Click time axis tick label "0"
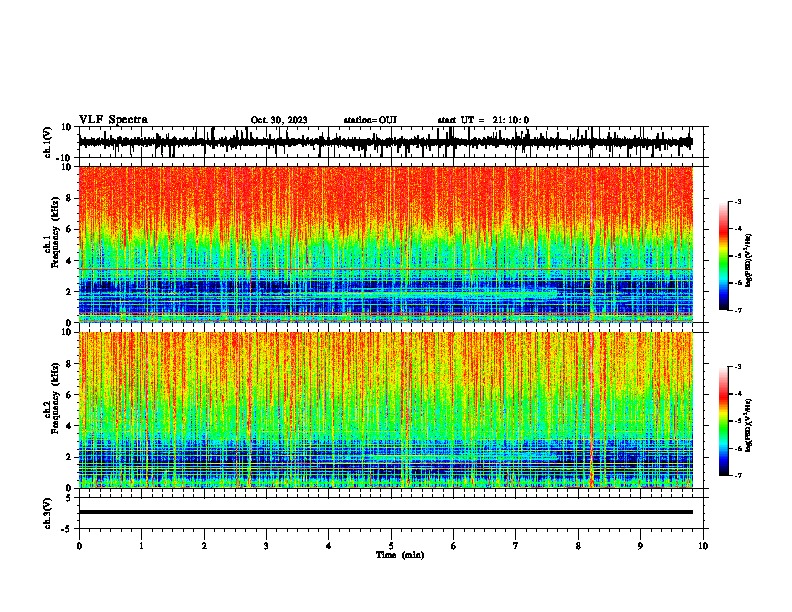This screenshot has height=612, width=792. click(79, 546)
